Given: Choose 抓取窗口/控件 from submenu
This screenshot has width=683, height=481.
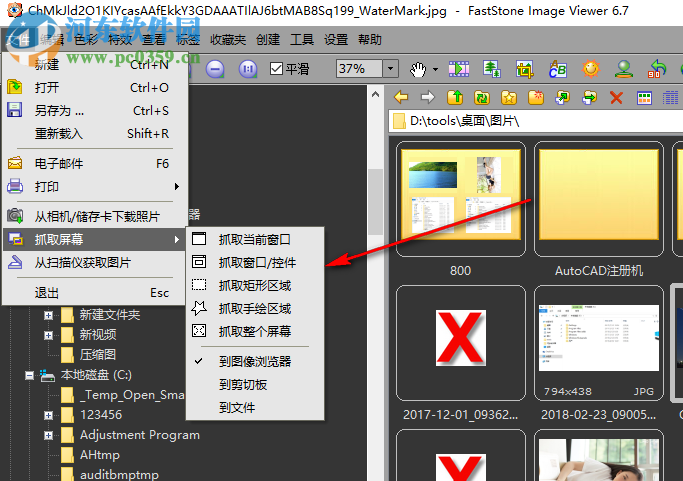Looking at the screenshot, I should pyautogui.click(x=255, y=262).
